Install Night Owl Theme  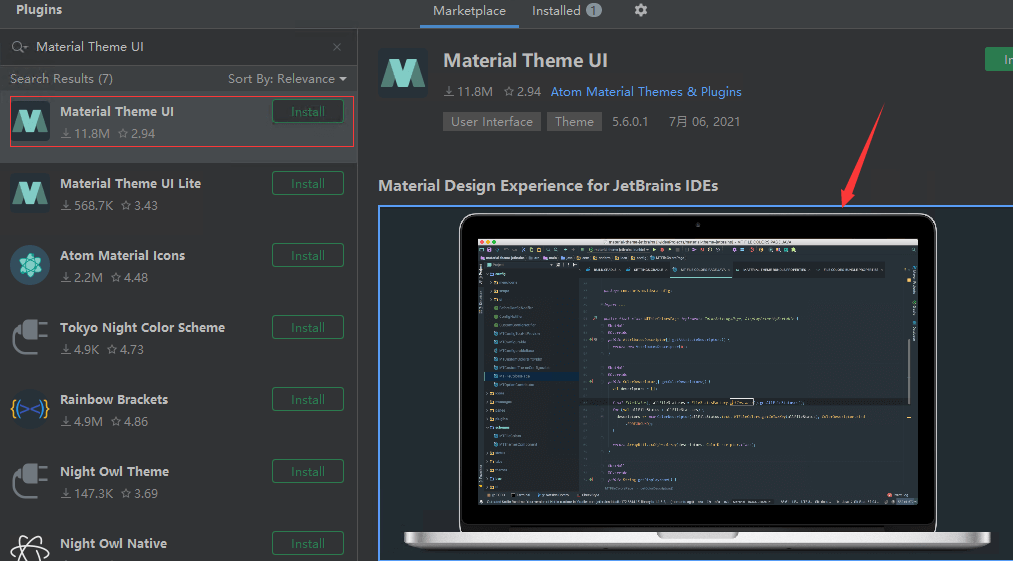(308, 472)
